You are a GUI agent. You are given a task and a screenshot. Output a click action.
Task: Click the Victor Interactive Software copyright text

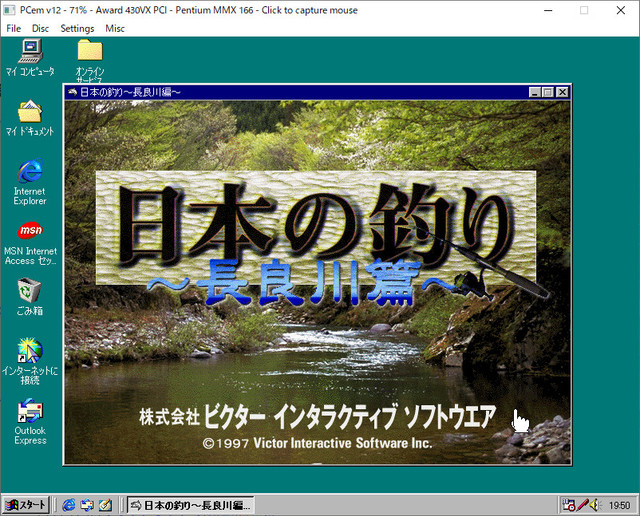coord(317,443)
